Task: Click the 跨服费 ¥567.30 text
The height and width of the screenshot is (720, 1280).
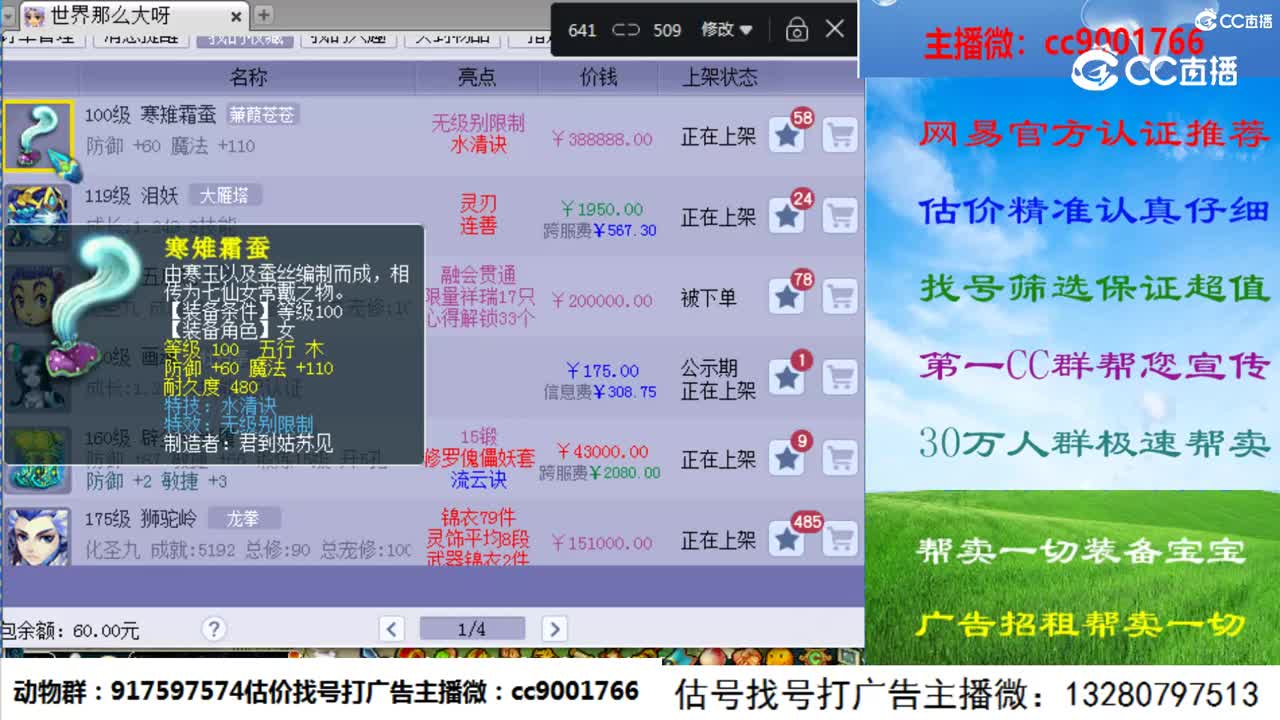Action: 600,231
